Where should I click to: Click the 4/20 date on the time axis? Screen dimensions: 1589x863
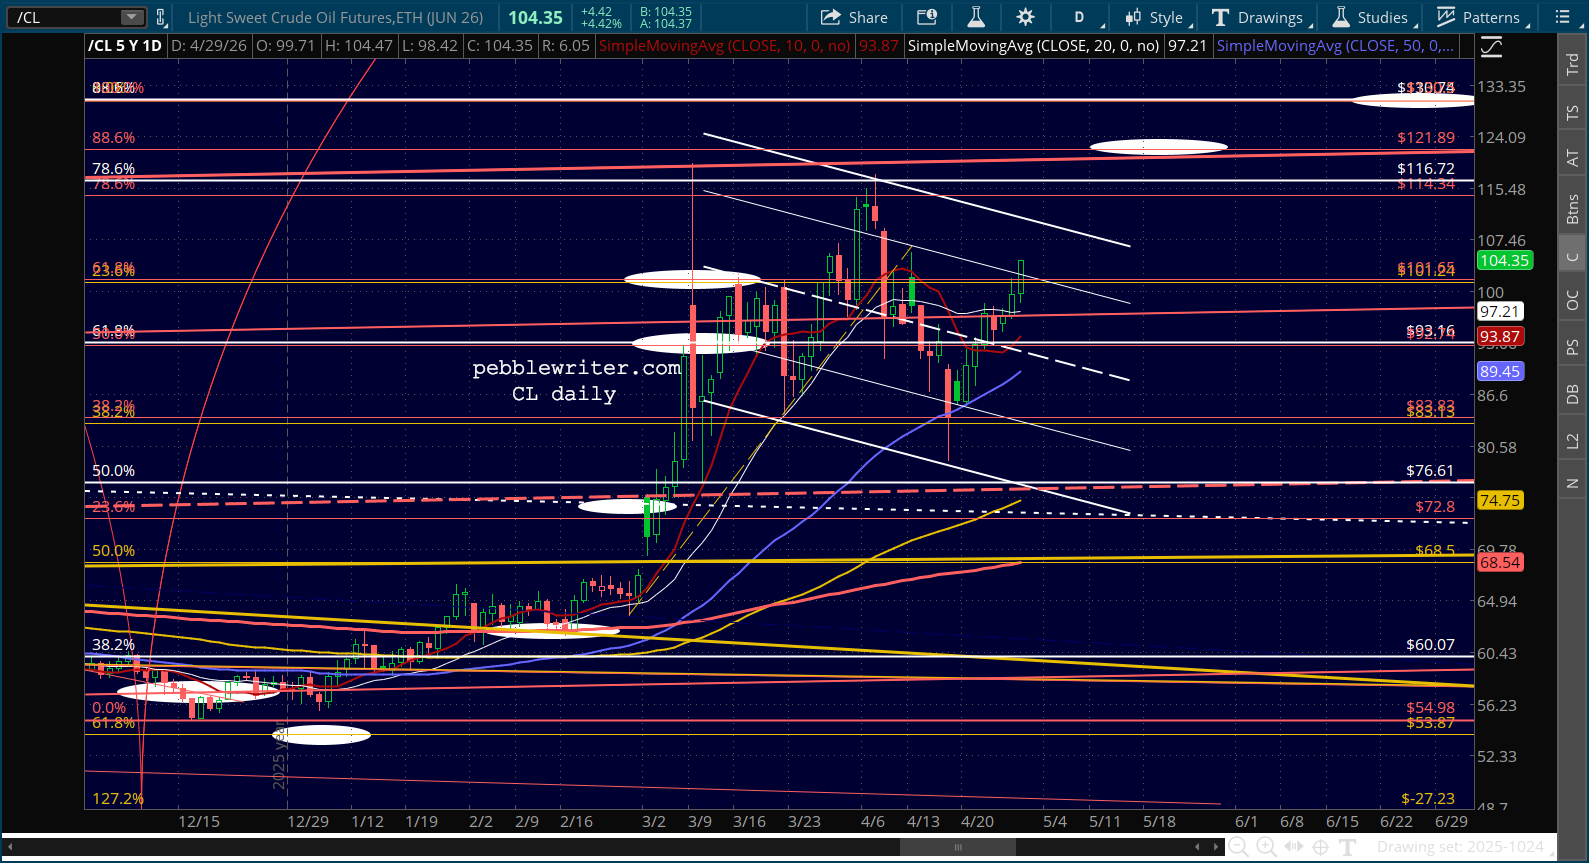(977, 822)
